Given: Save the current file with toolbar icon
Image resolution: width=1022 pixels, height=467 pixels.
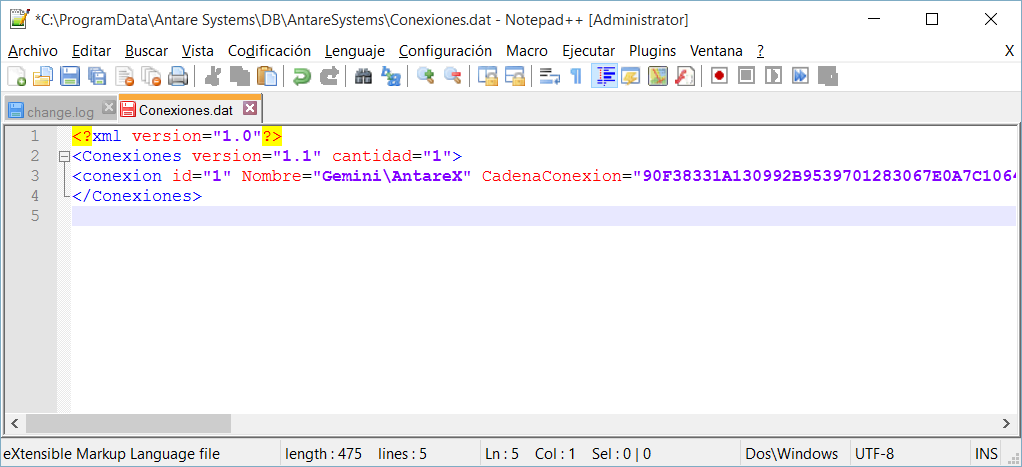Looking at the screenshot, I should 70,76.
